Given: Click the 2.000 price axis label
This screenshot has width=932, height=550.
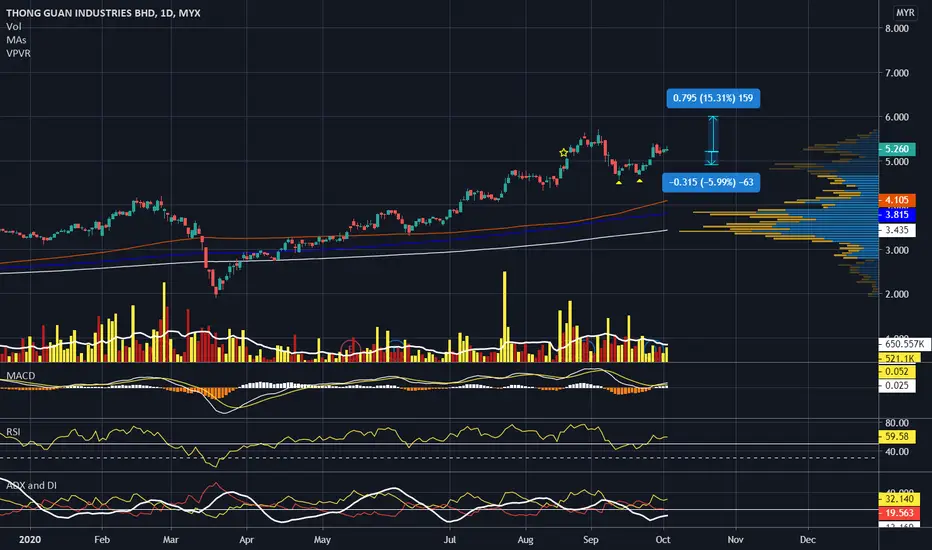Looking at the screenshot, I should click(x=897, y=294).
